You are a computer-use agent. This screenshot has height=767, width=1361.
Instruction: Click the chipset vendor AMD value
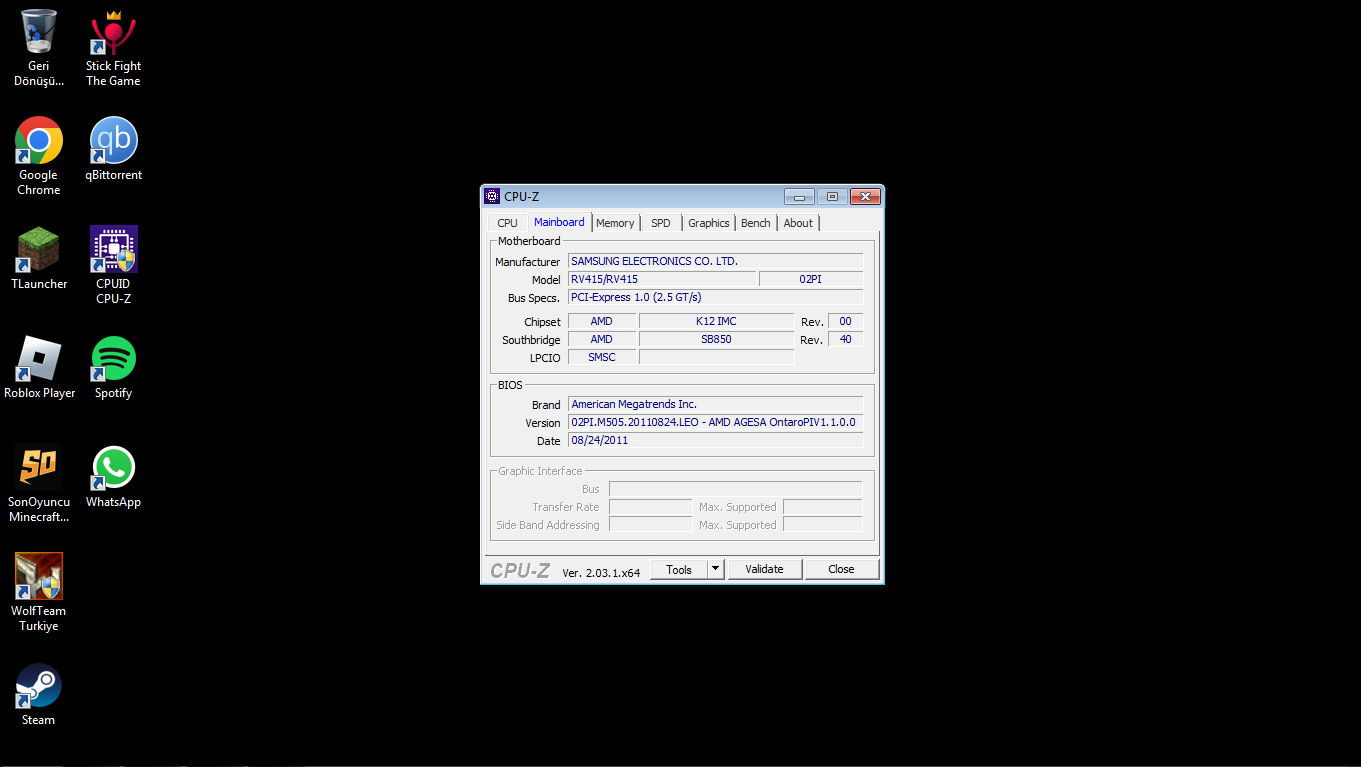click(x=602, y=321)
